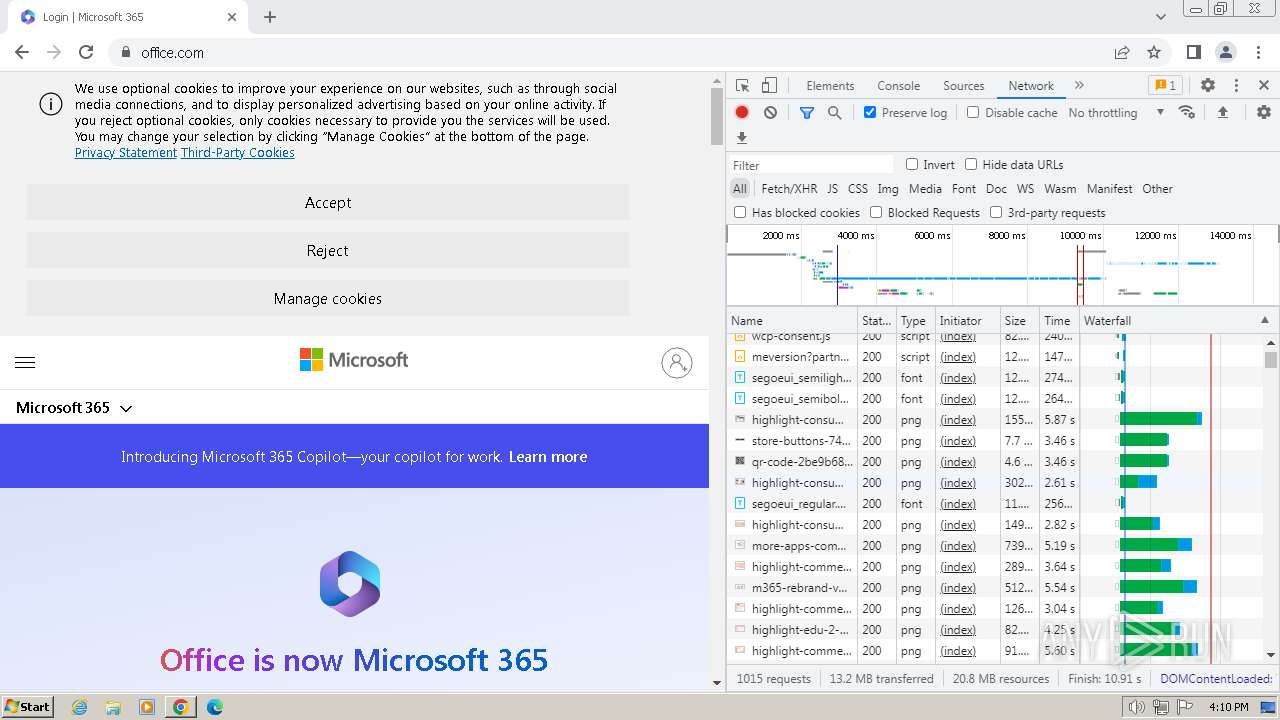Screen dimensions: 1280x720
Task: Filter requests by Fetch/XHR
Action: pyautogui.click(x=789, y=188)
